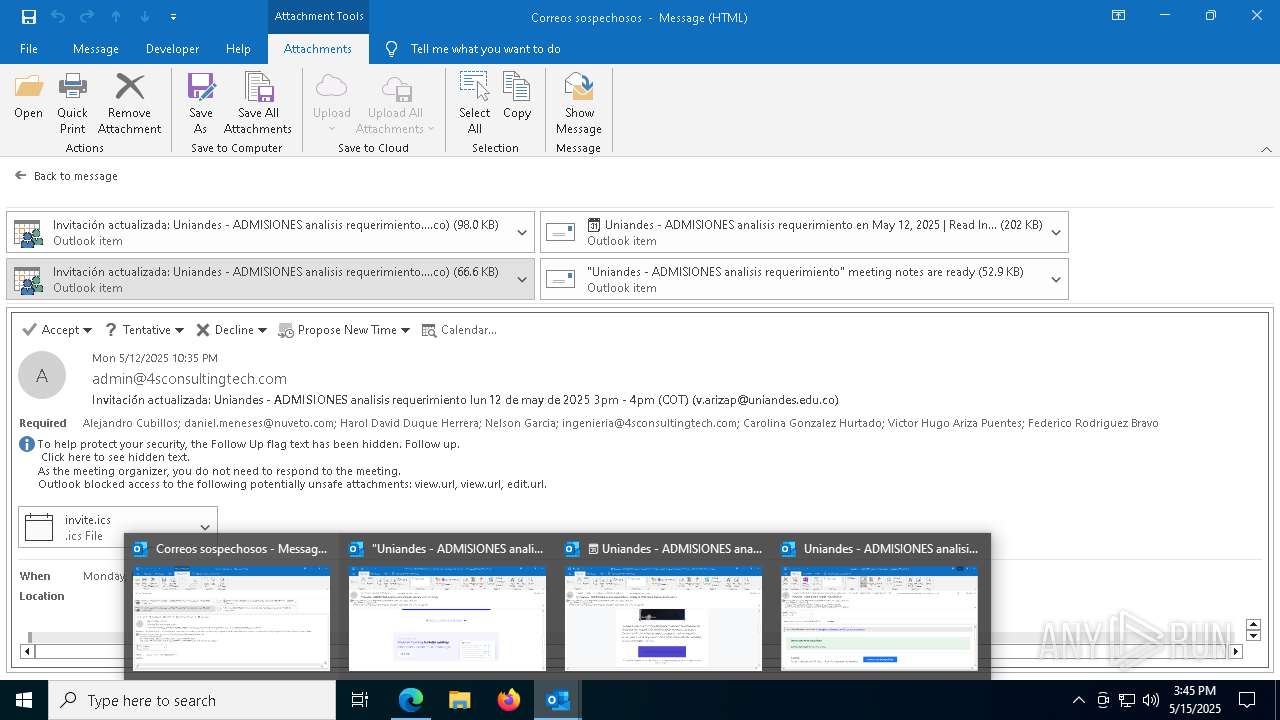Open the Help ribbon tab

coord(238,49)
